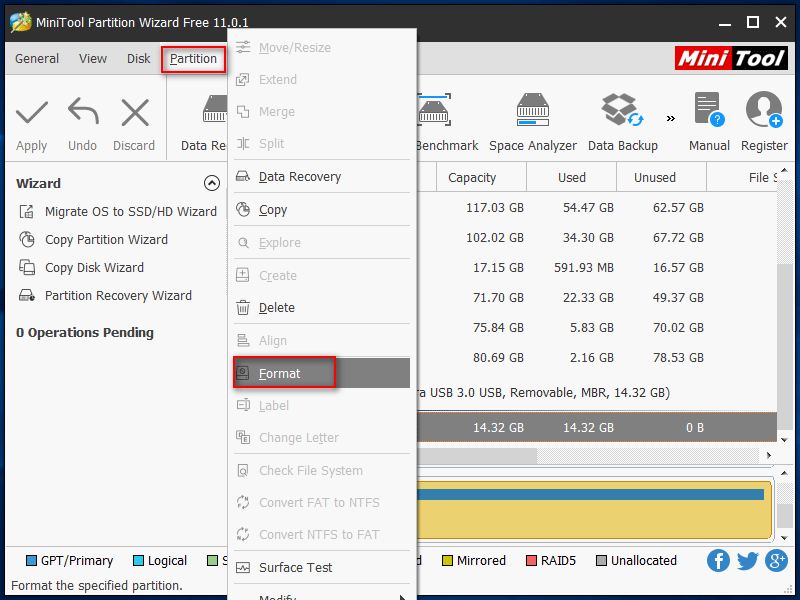The image size is (800, 600).
Task: Open the Facebook share icon
Action: (718, 560)
